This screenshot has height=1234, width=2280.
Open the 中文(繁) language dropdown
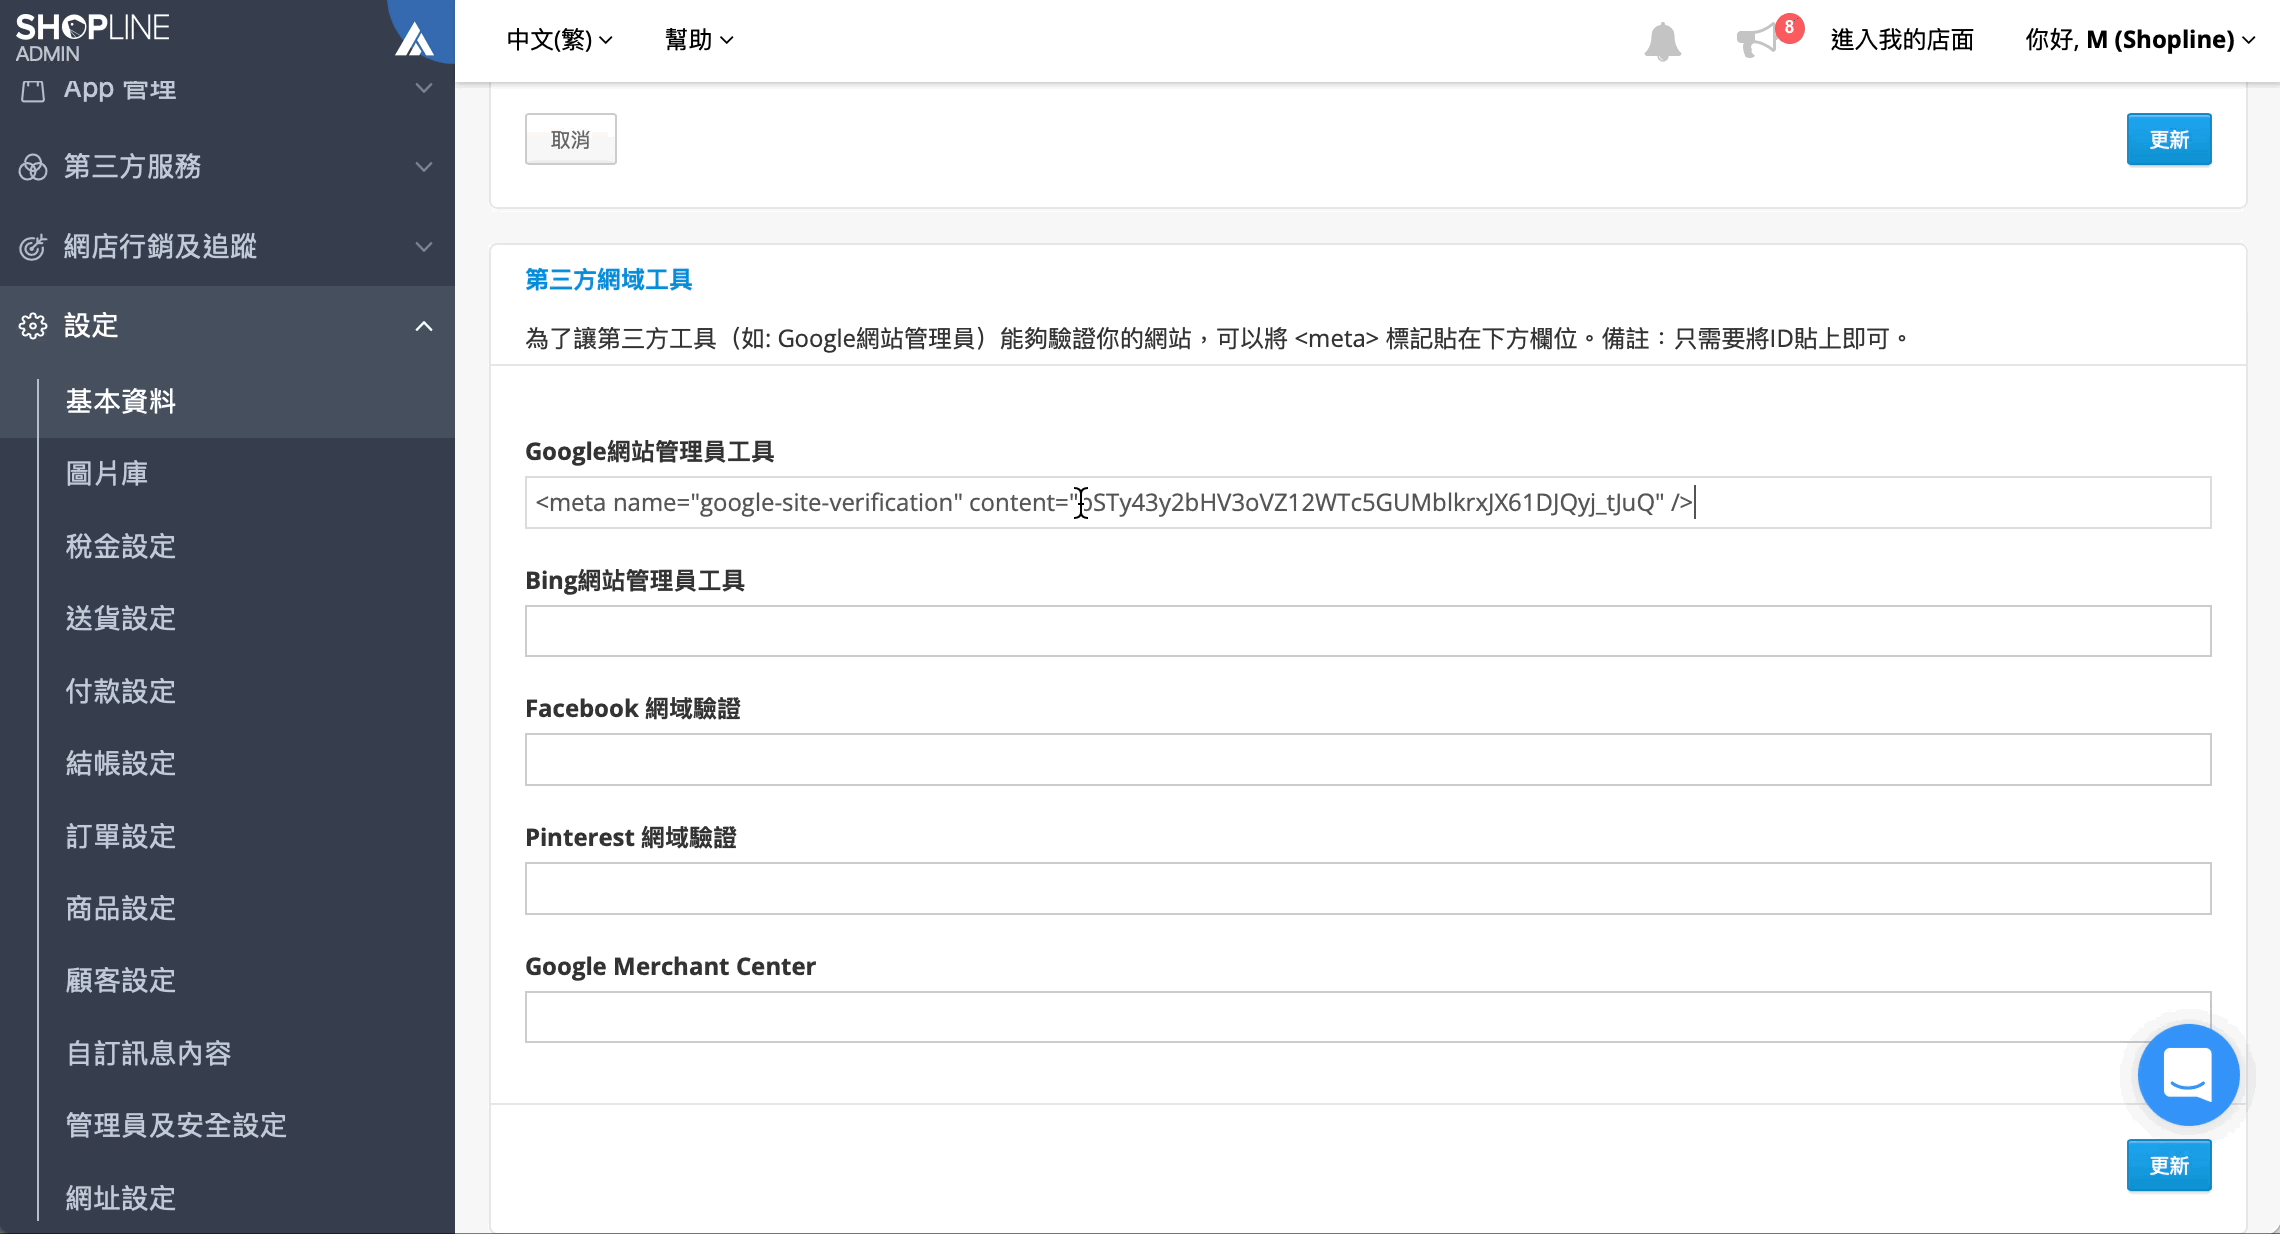(x=559, y=40)
